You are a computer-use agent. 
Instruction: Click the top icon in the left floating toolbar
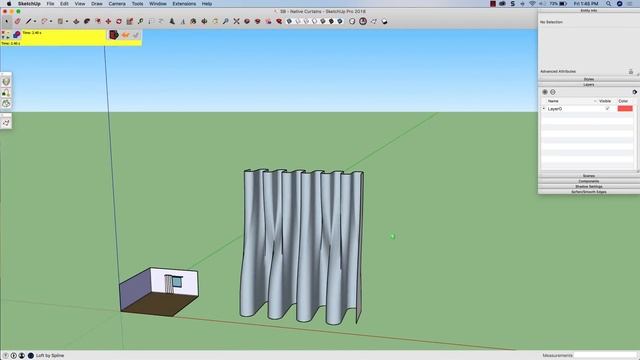point(6,82)
